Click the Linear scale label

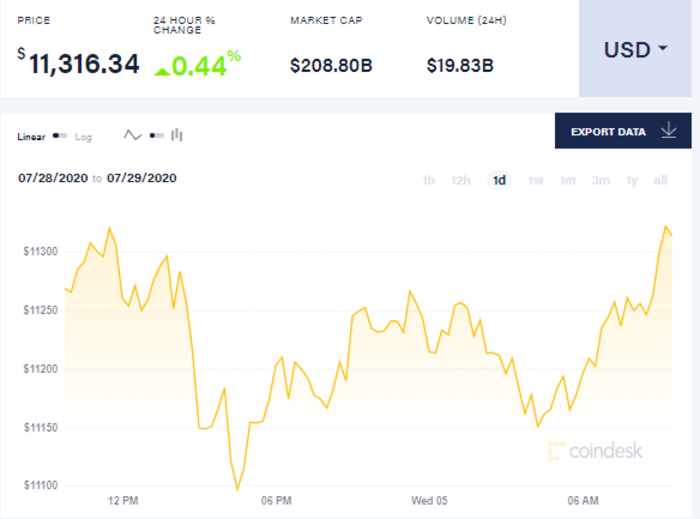pos(31,136)
